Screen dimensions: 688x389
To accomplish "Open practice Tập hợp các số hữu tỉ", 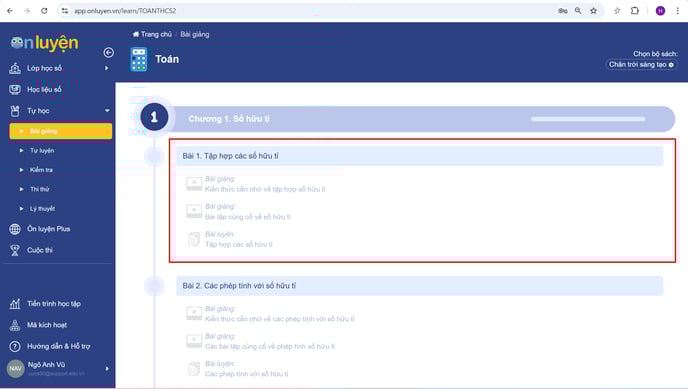I will (239, 244).
